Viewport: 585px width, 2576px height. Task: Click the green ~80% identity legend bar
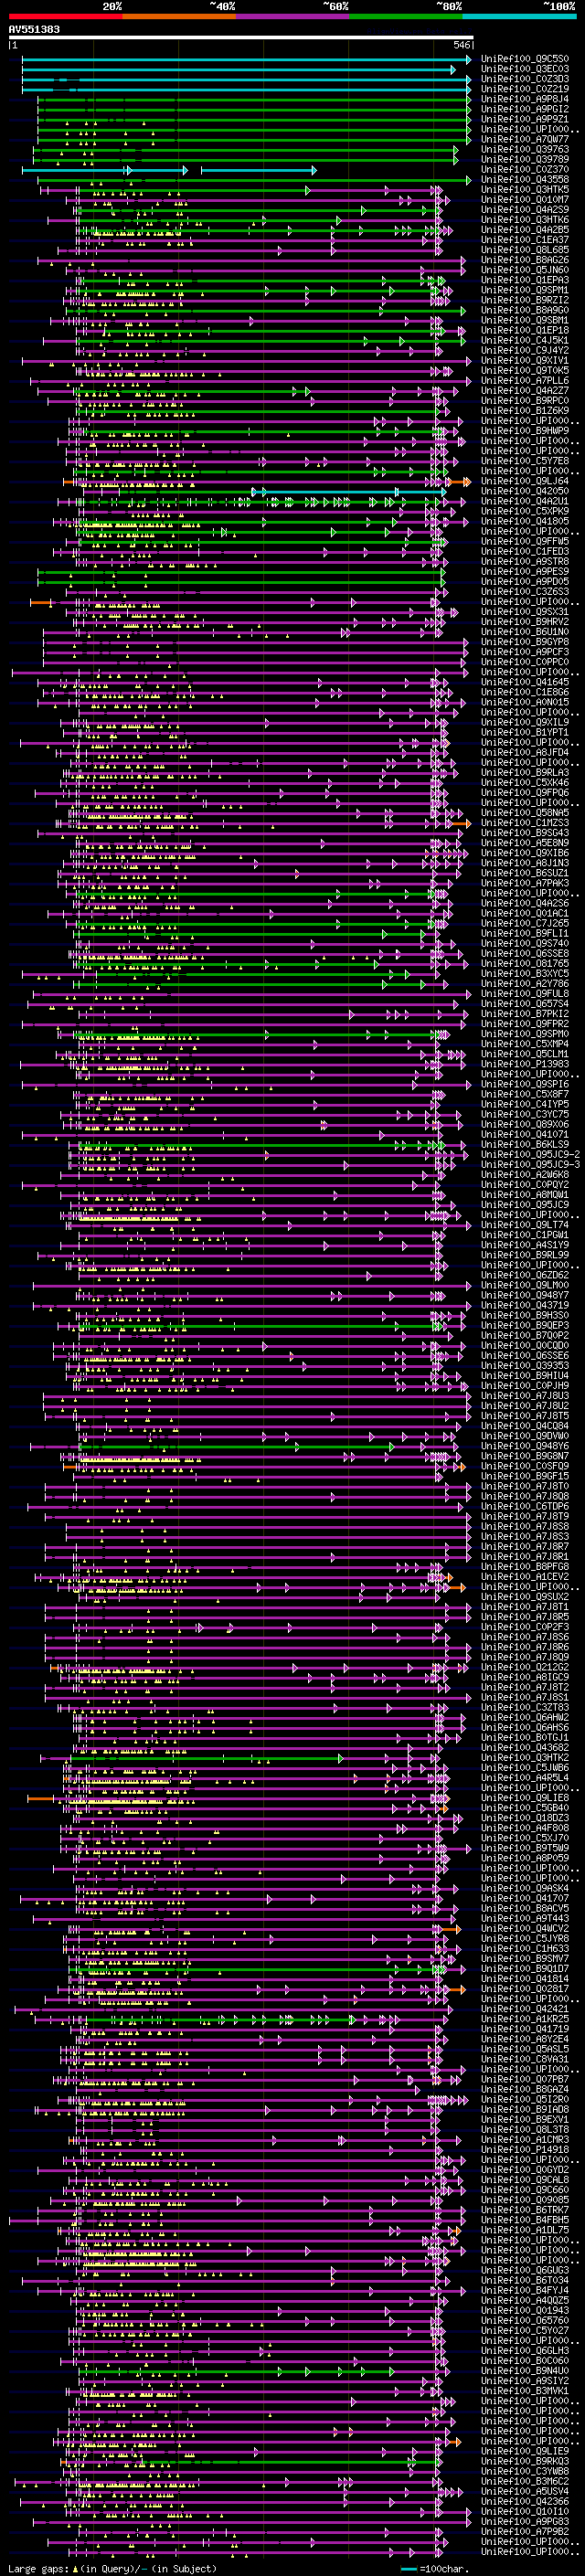(406, 16)
